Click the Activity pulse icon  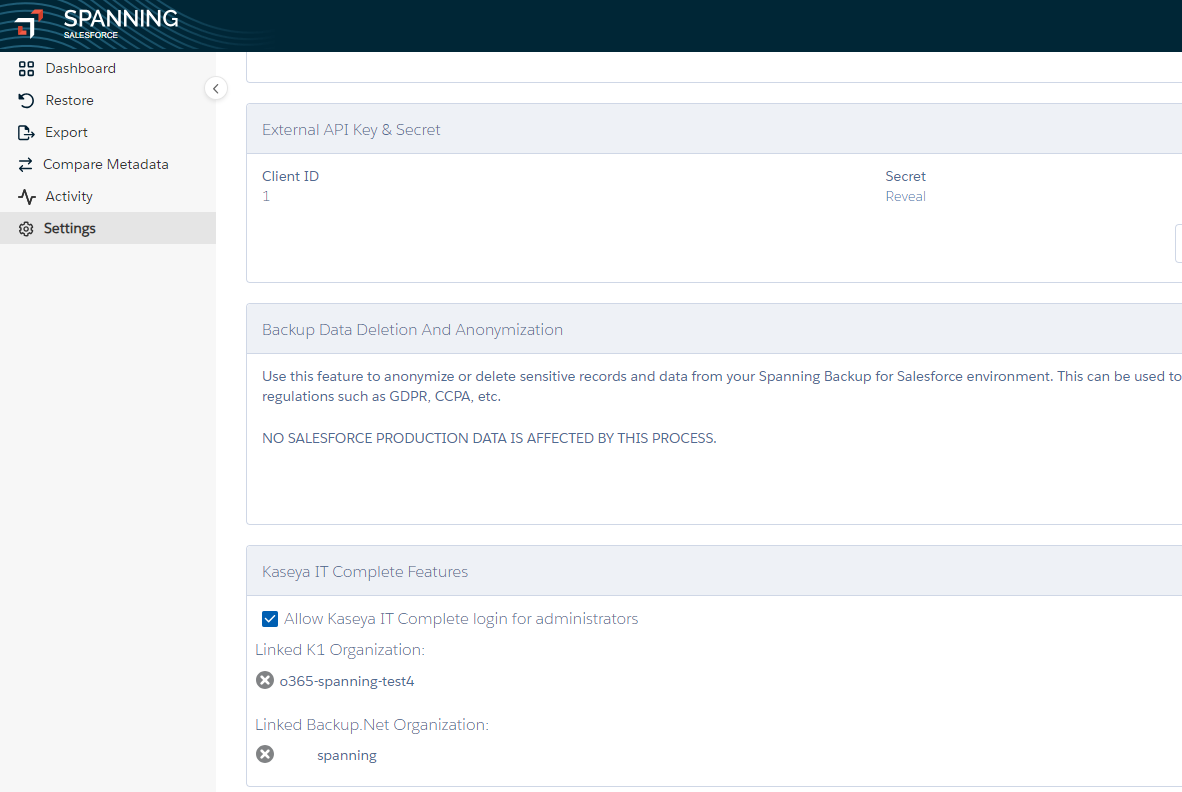pos(26,197)
